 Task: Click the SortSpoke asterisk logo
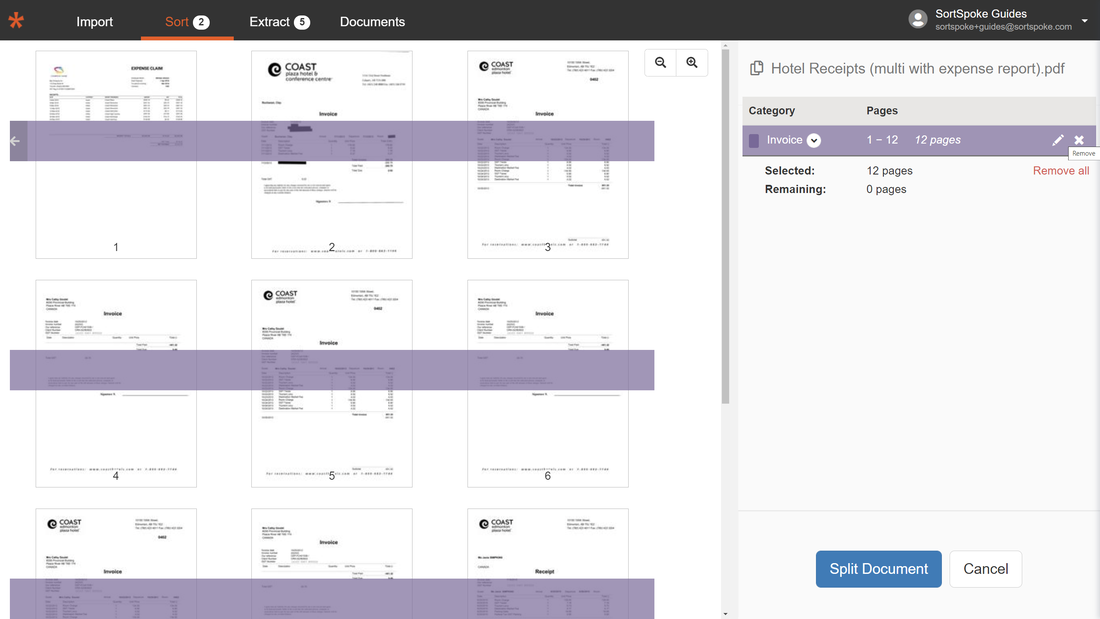tap(16, 20)
